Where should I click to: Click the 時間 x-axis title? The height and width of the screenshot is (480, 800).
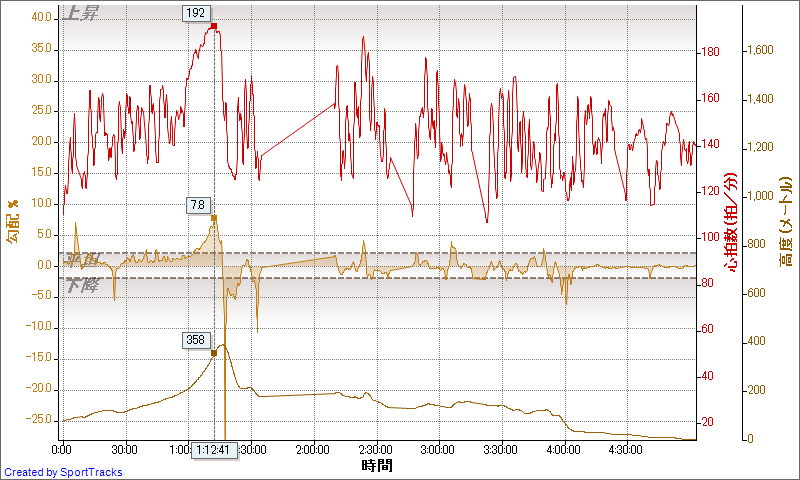point(377,466)
